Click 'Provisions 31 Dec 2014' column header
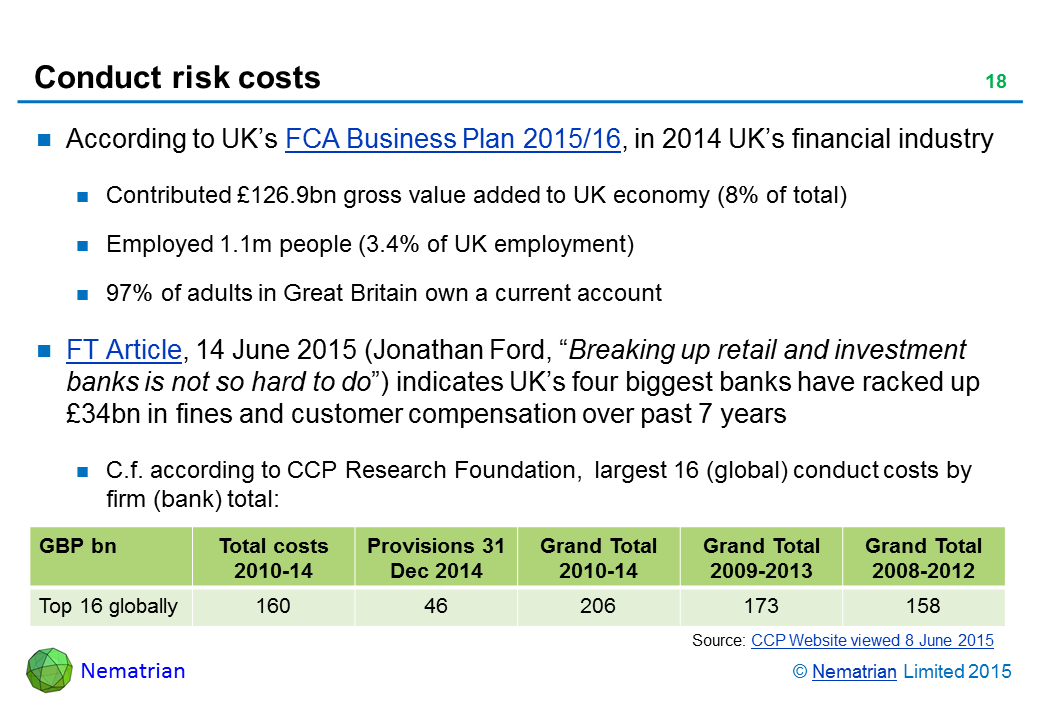The height and width of the screenshot is (720, 1040). tap(436, 558)
